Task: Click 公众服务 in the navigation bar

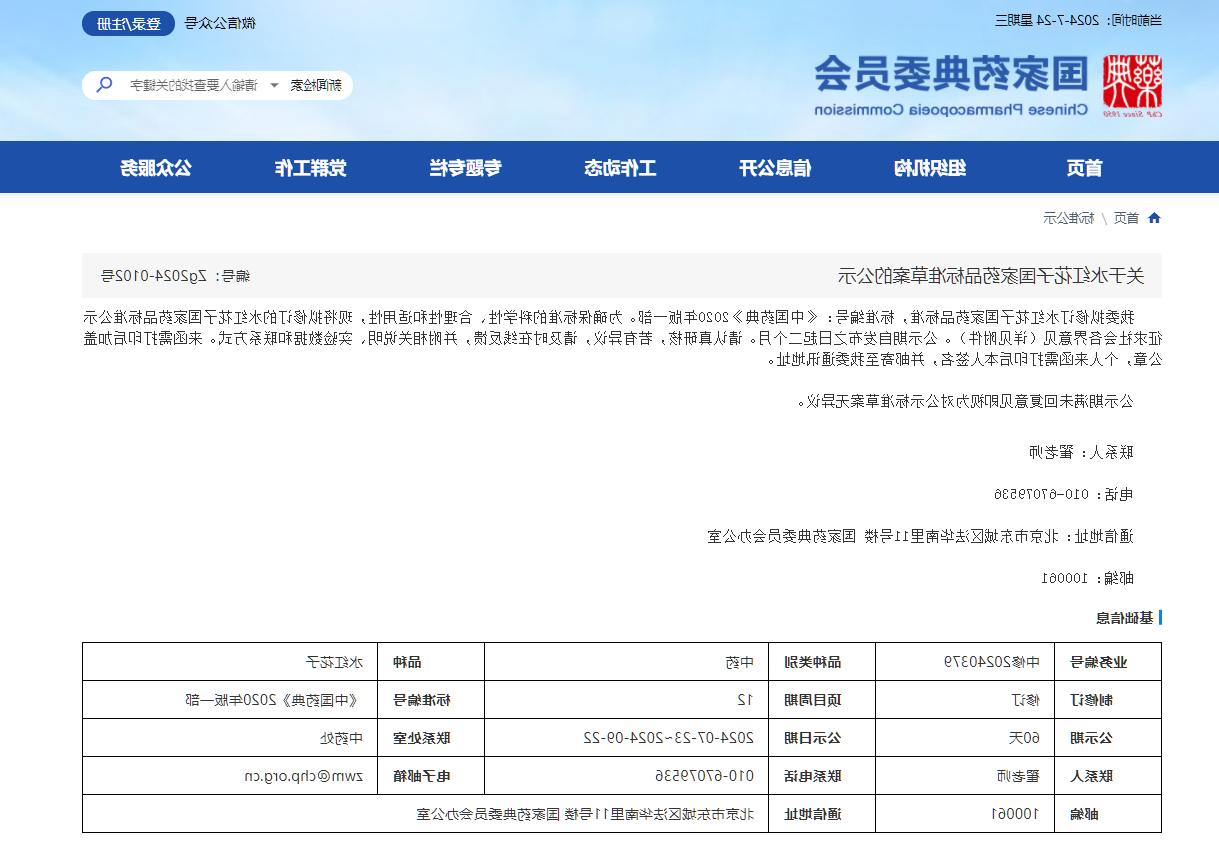Action: [x=156, y=168]
